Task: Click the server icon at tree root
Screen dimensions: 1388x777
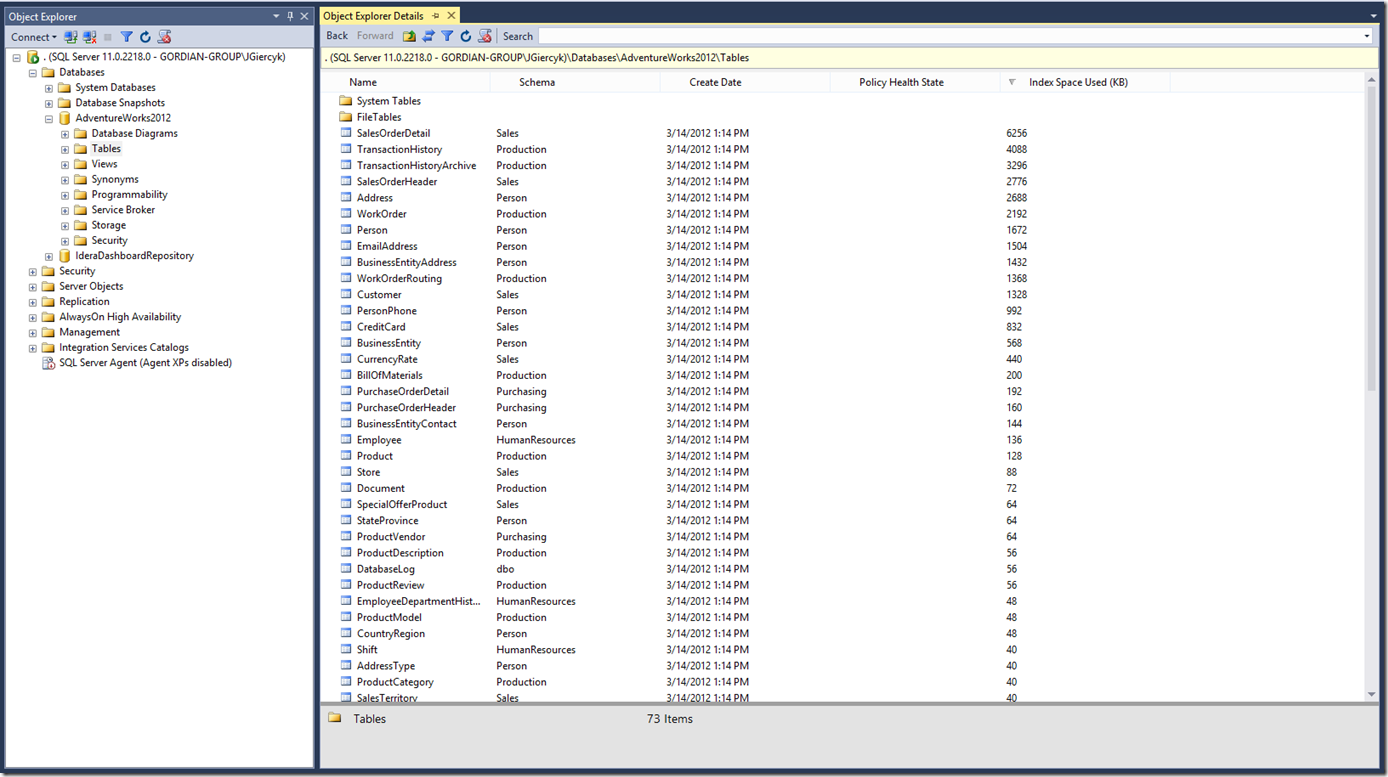Action: click(x=33, y=57)
